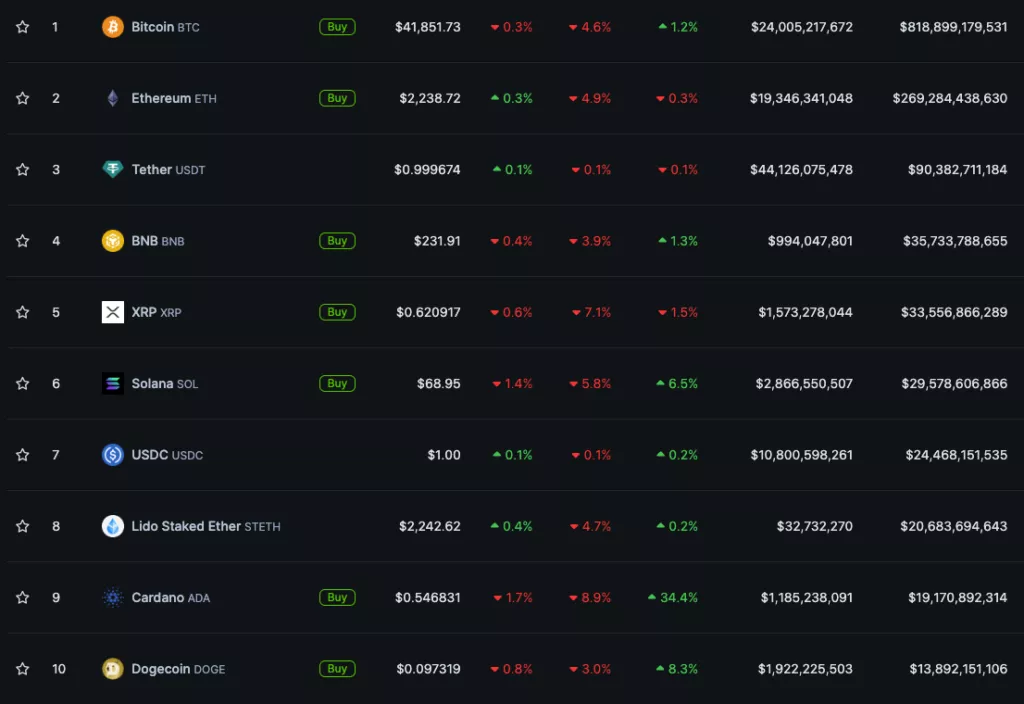Click the USDC logo icon

click(x=113, y=455)
